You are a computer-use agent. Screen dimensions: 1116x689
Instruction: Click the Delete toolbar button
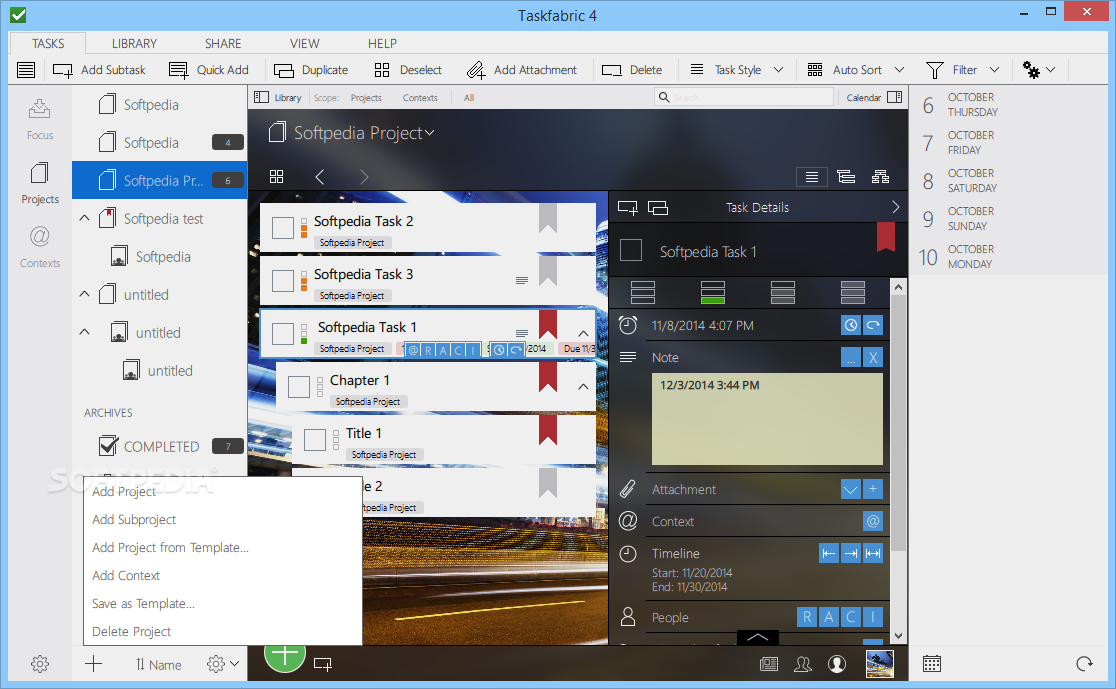point(632,70)
